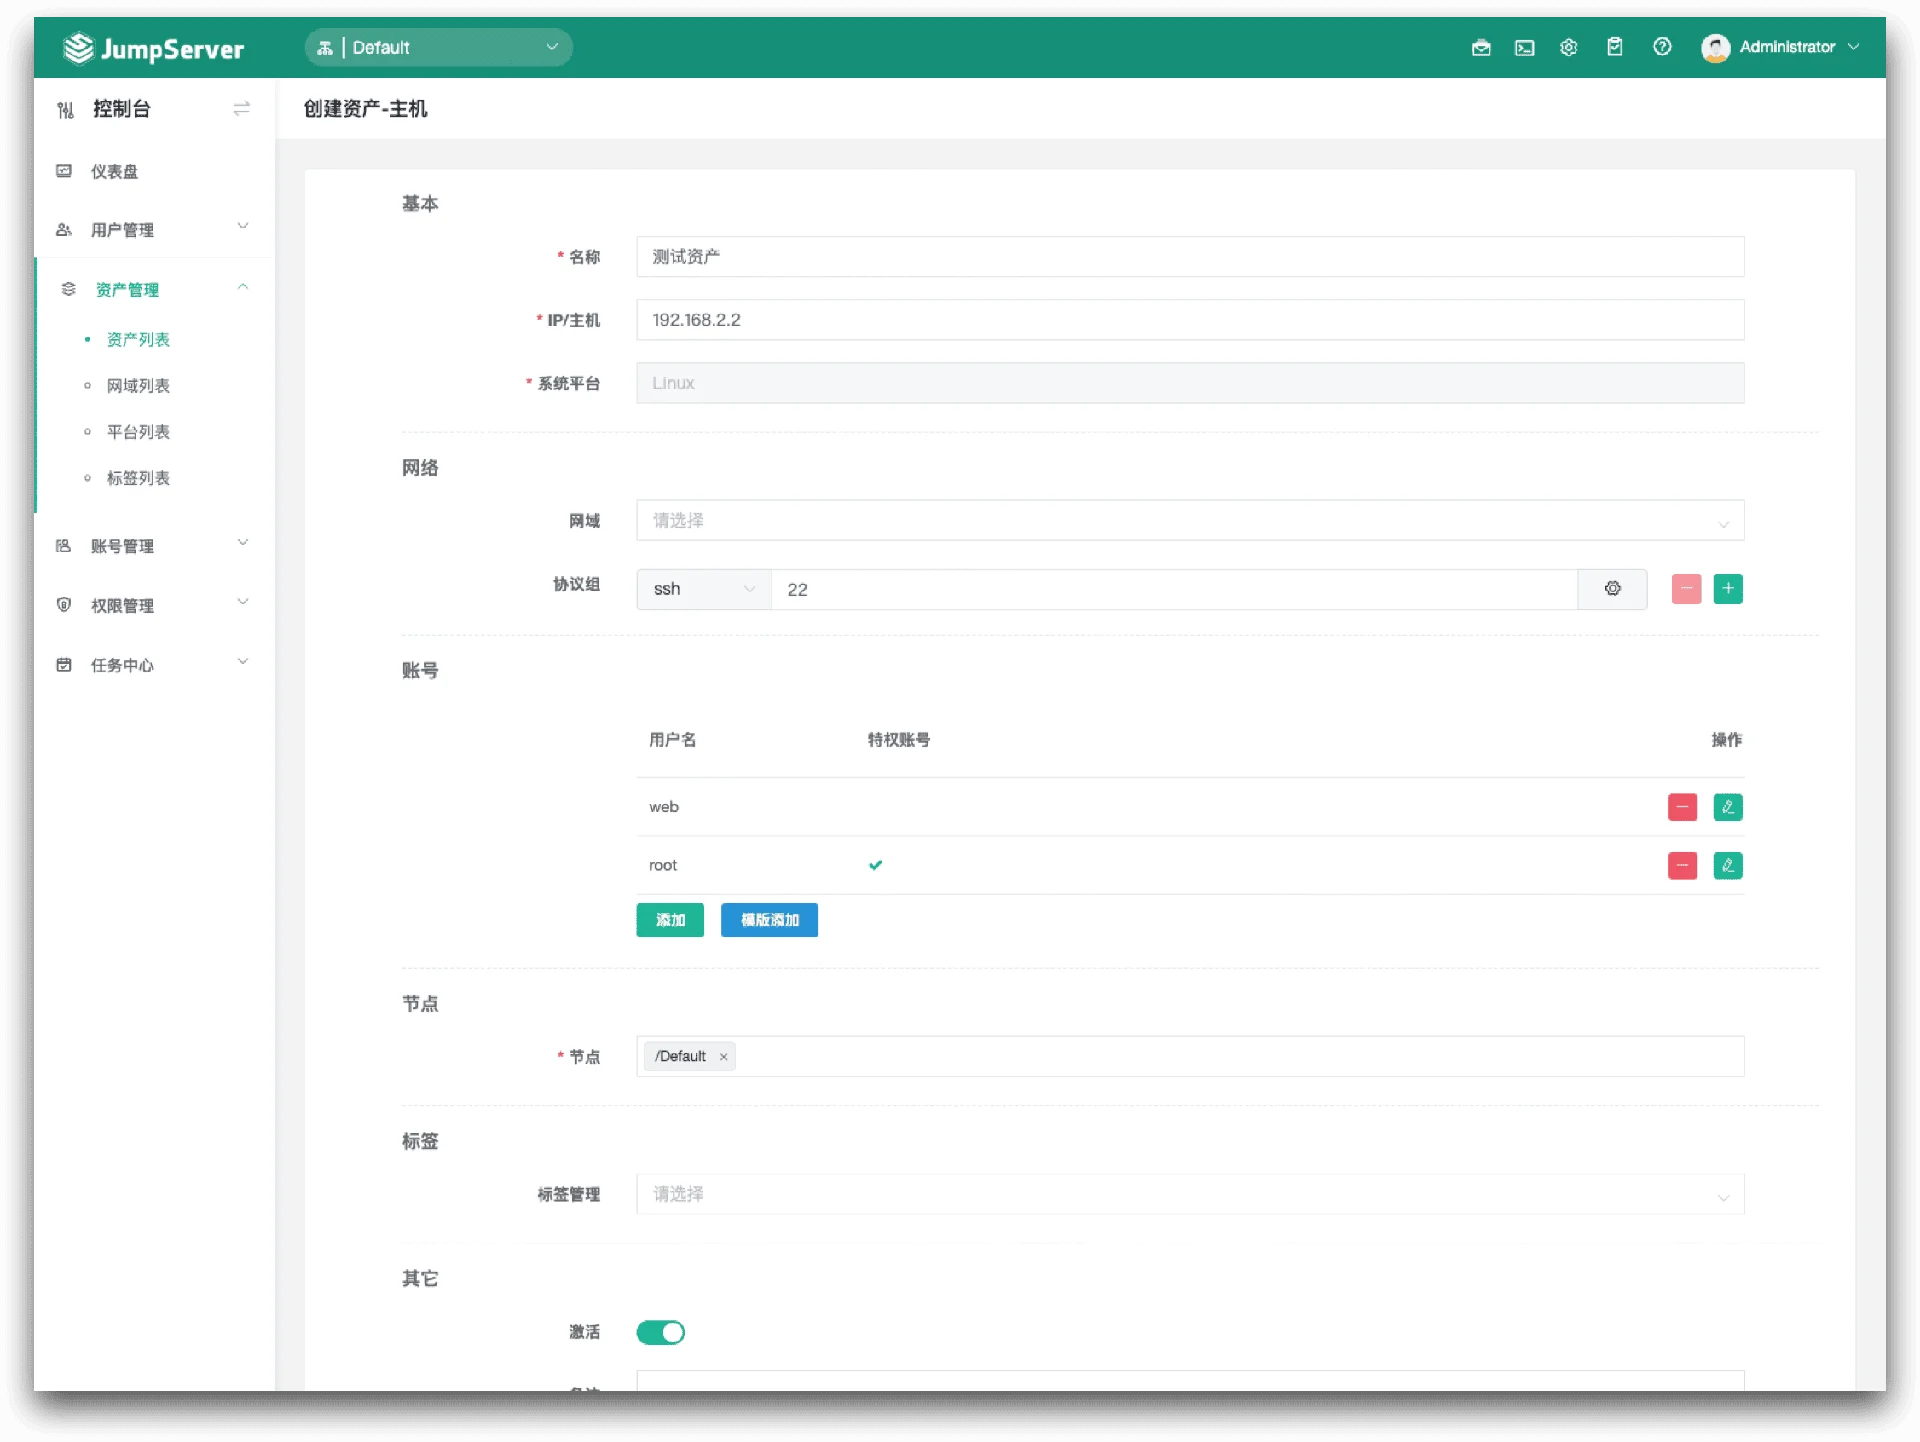Open the Administrator user menu

[x=1798, y=47]
